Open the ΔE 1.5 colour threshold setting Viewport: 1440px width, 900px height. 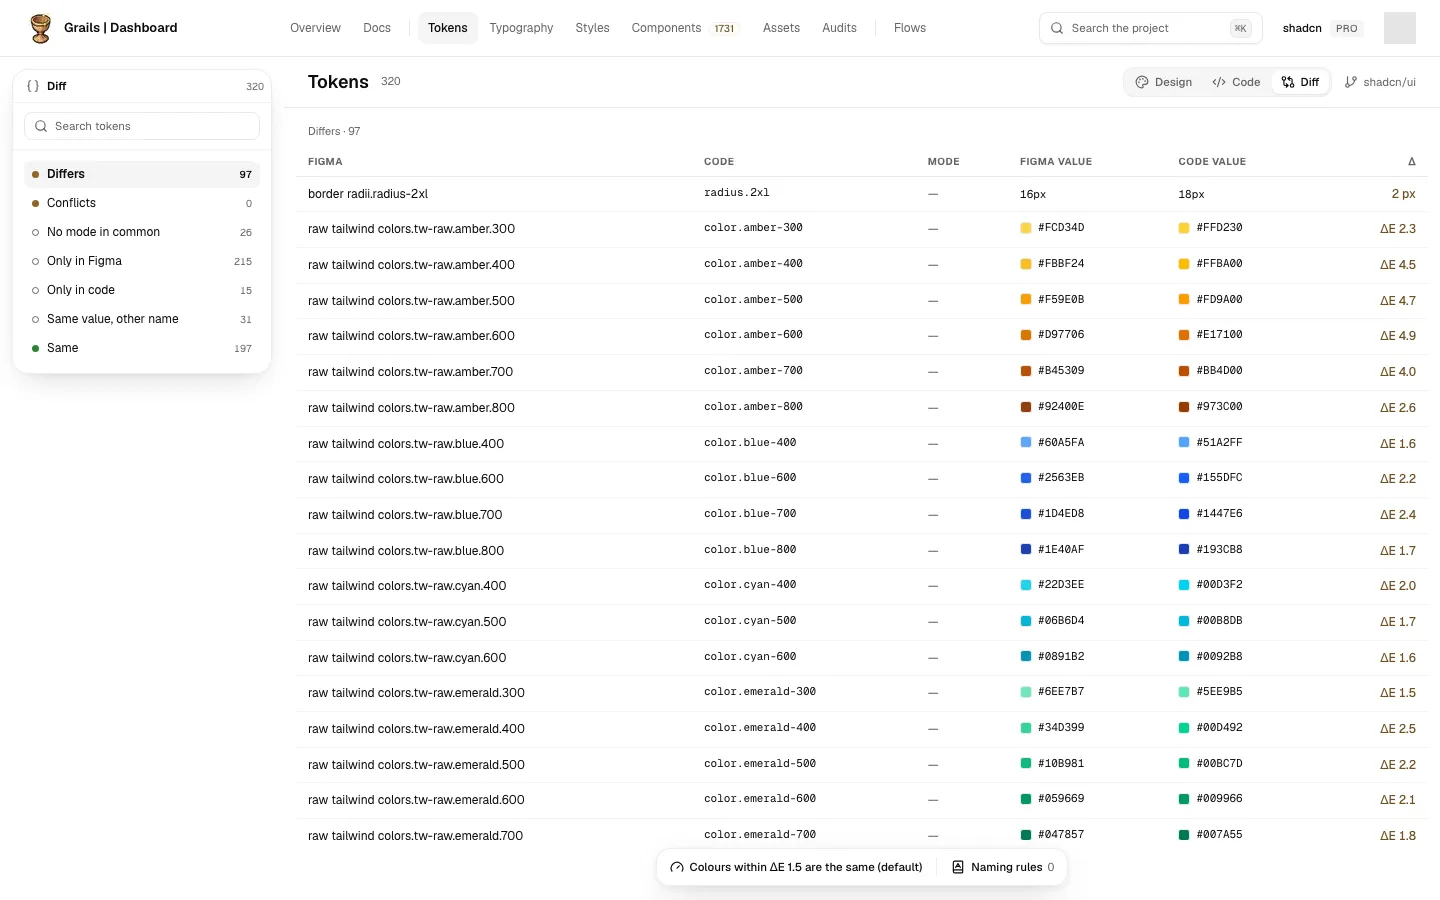coord(796,867)
